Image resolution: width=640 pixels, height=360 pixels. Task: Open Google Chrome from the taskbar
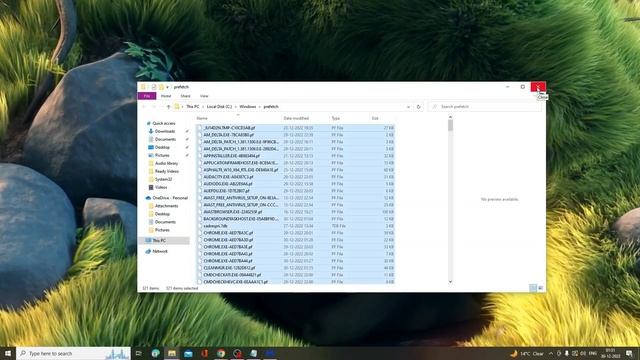[x=221, y=353]
